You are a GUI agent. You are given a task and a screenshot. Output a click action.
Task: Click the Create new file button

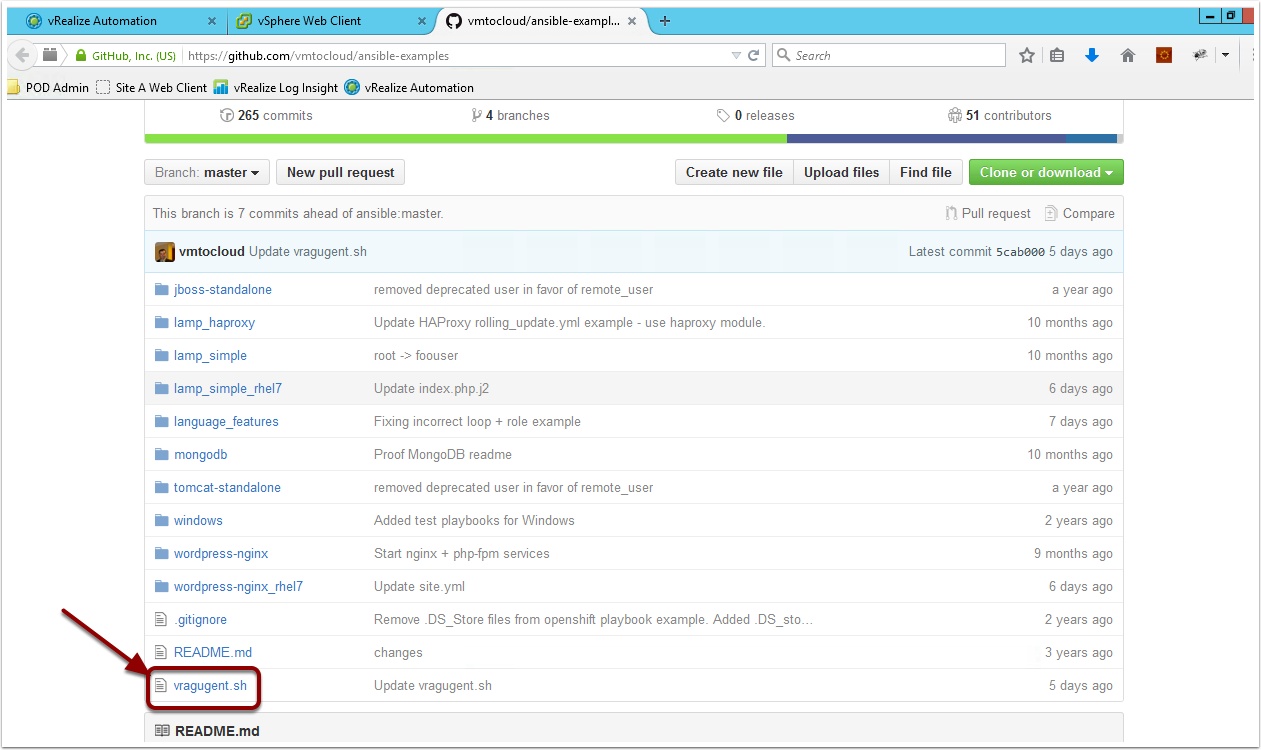click(x=734, y=173)
